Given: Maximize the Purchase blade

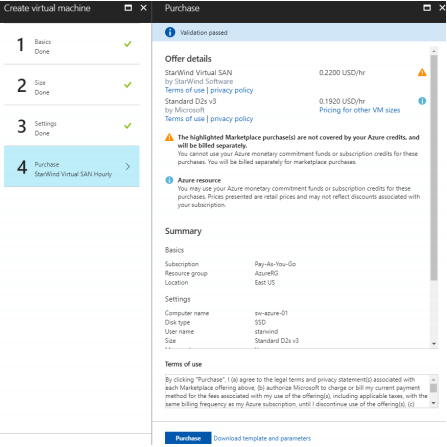Looking at the screenshot, I should tap(427, 8).
